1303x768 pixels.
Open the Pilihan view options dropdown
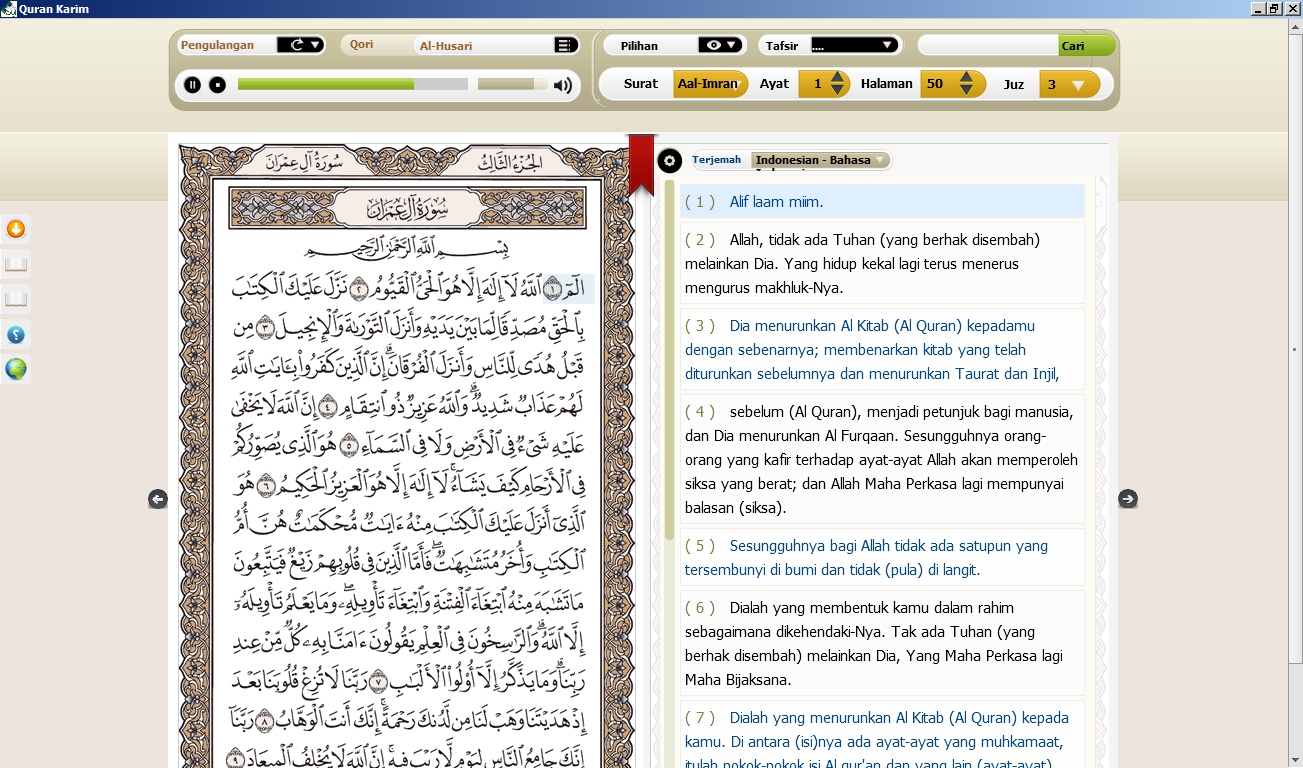tap(722, 45)
